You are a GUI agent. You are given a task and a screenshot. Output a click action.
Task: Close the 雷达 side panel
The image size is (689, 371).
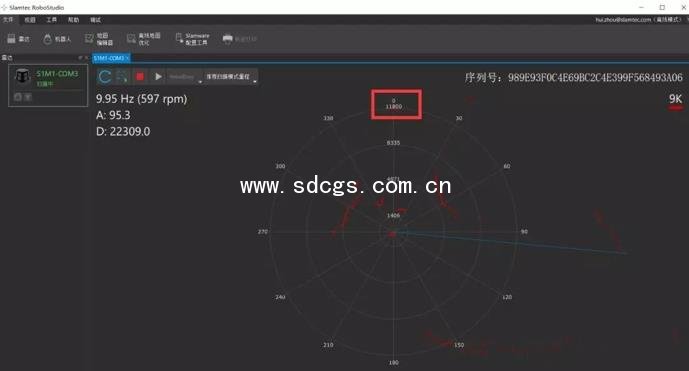86,58
